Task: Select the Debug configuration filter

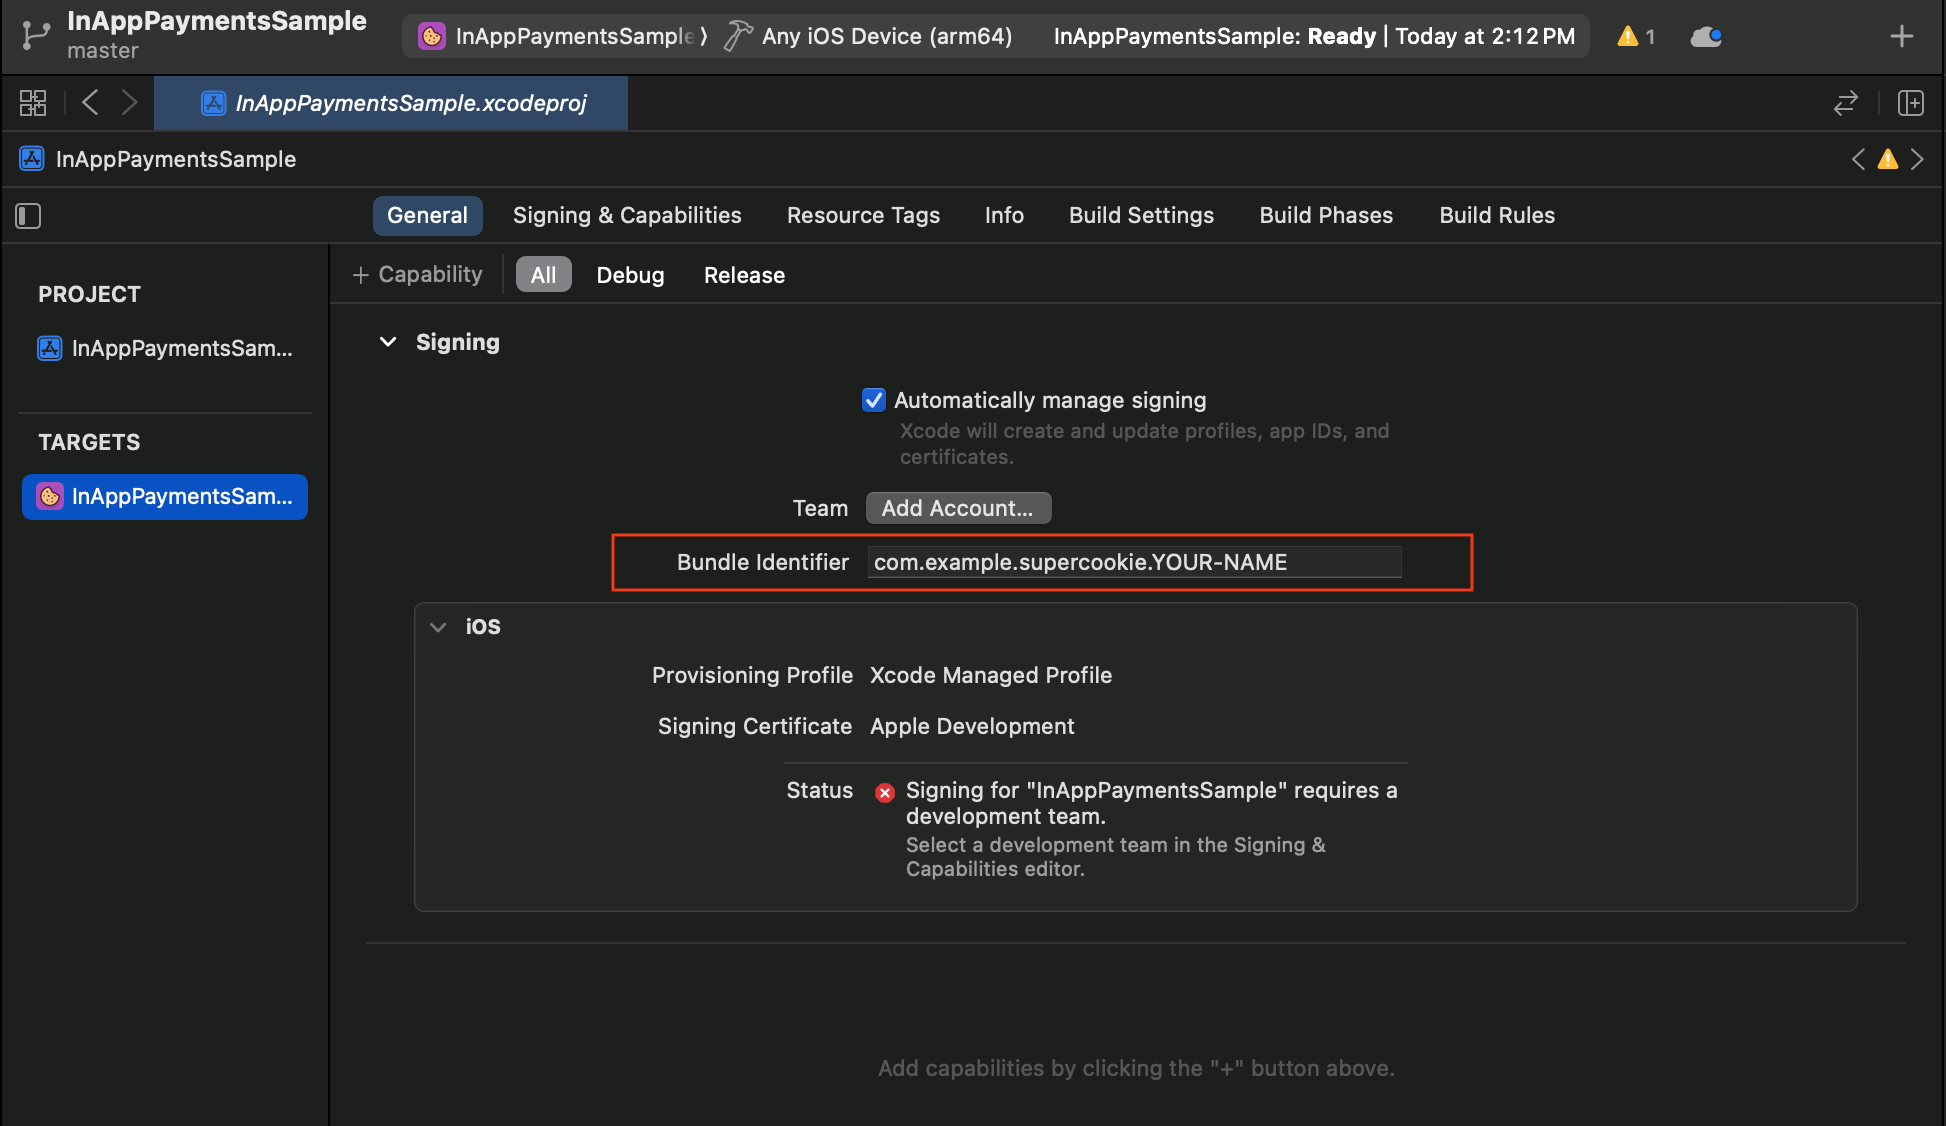Action: 630,275
